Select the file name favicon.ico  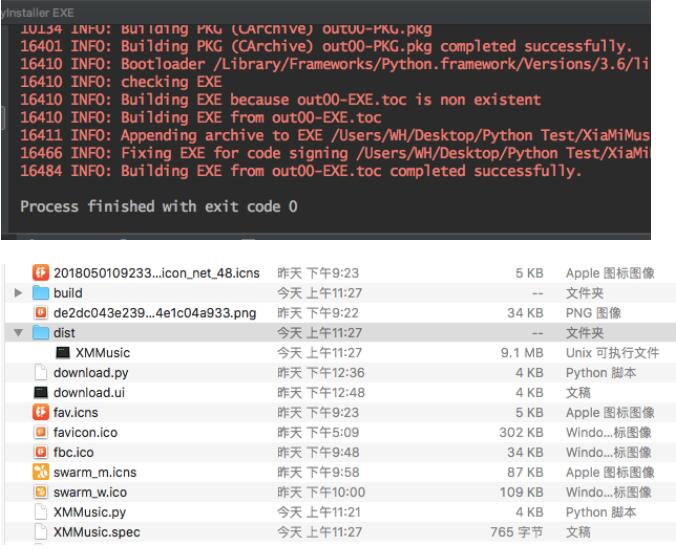tap(85, 432)
